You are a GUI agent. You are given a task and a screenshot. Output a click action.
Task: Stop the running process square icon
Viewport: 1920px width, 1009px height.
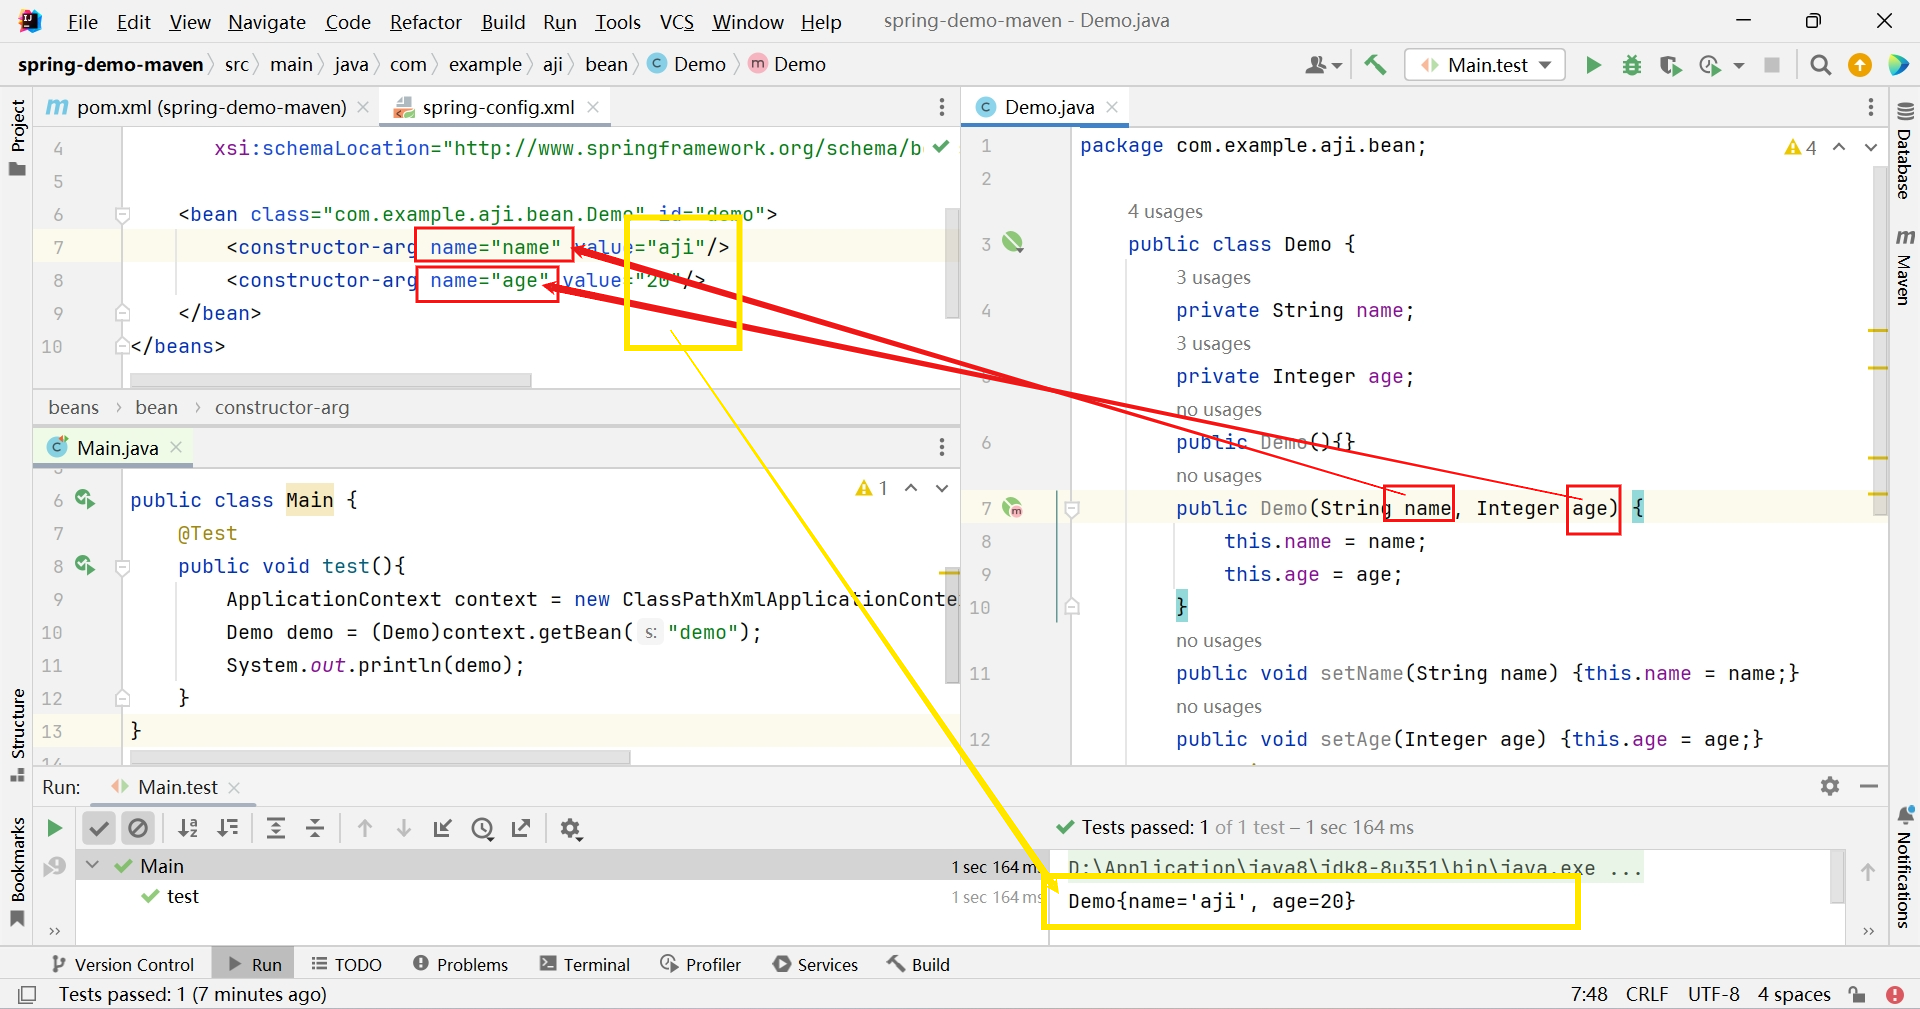1772,65
